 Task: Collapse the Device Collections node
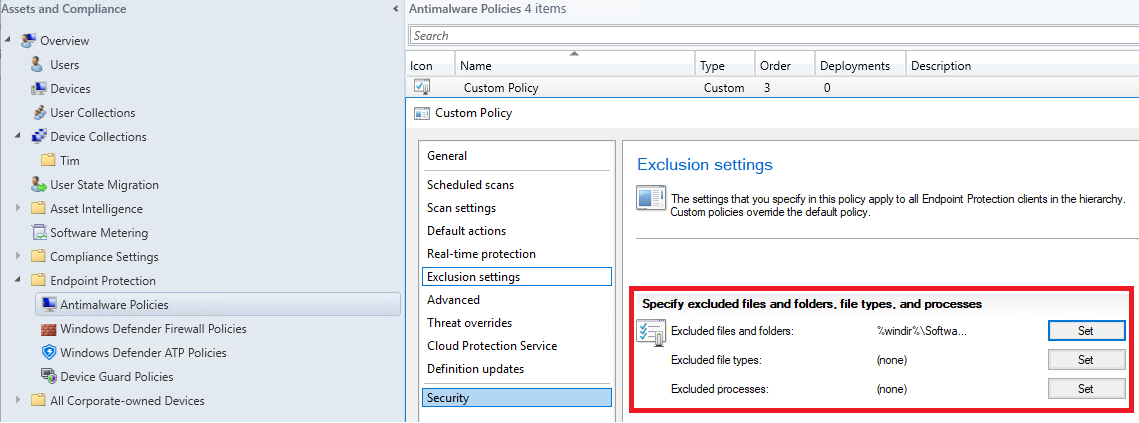pyautogui.click(x=18, y=137)
